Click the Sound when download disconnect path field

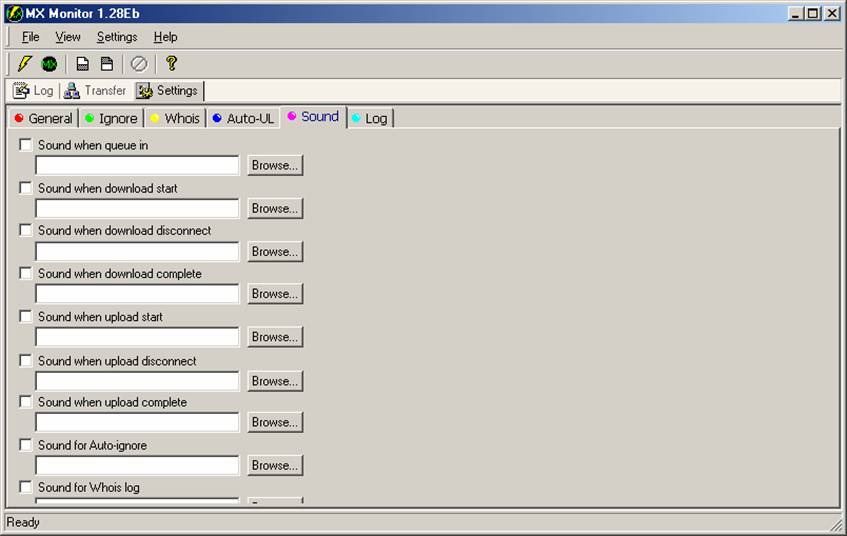click(x=137, y=251)
